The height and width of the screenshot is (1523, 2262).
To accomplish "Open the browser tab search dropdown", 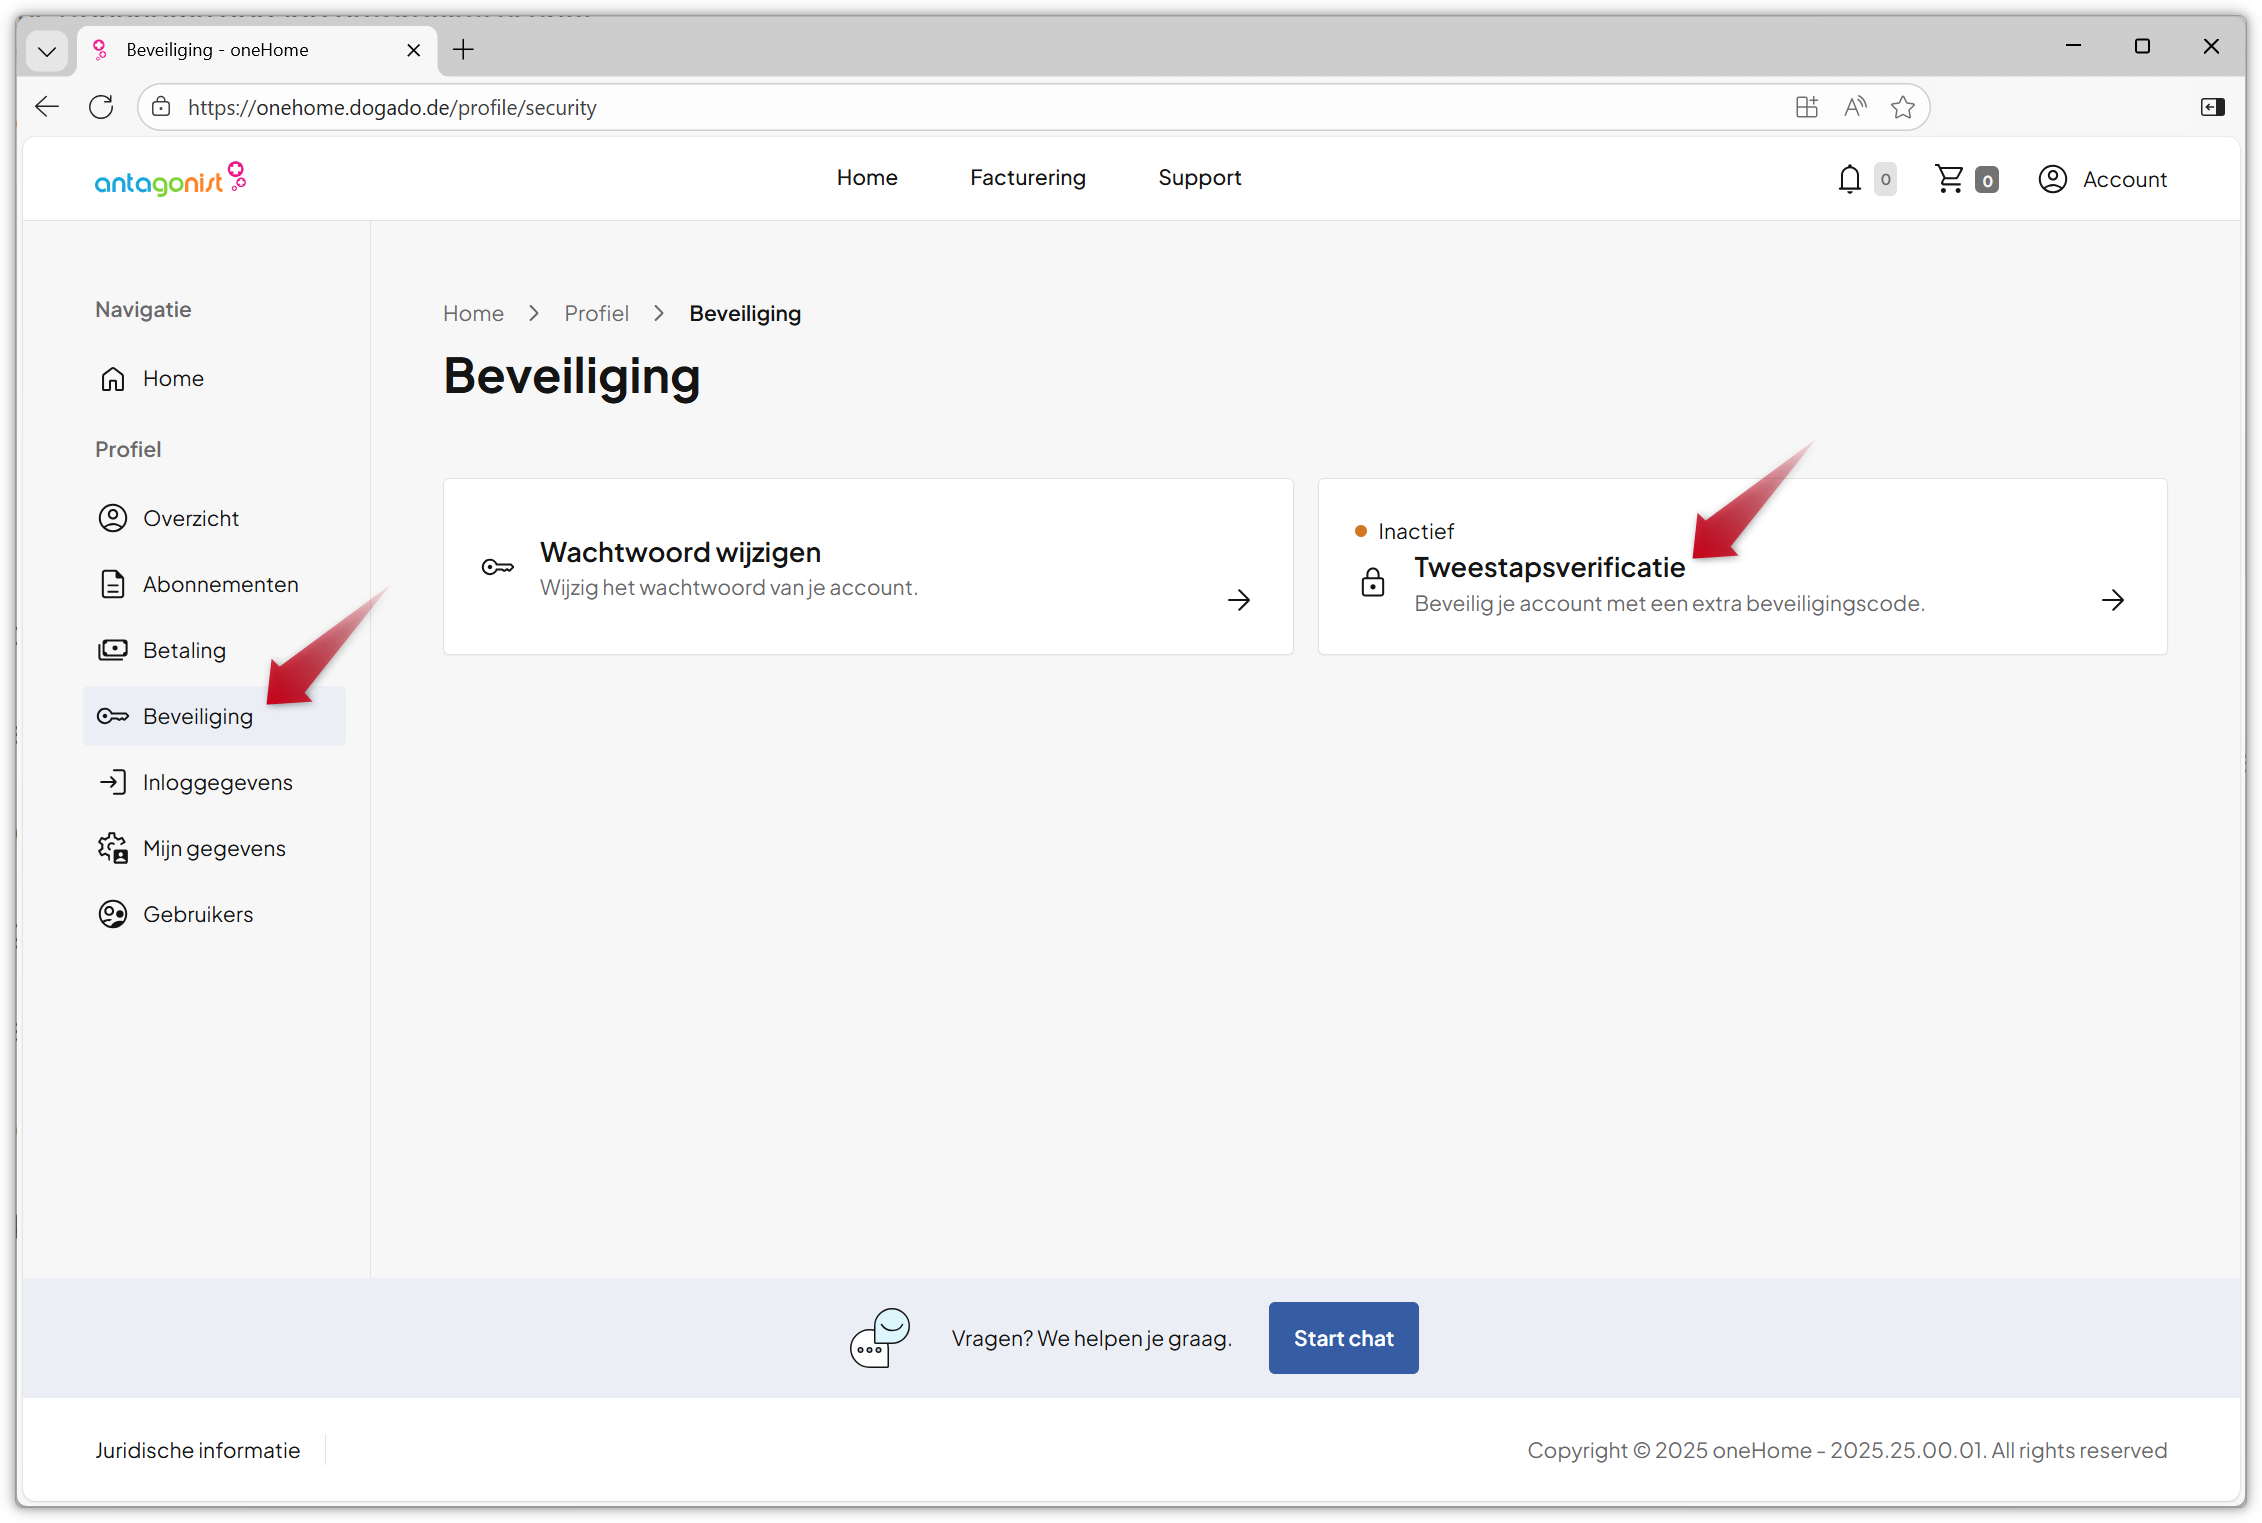I will [47, 49].
